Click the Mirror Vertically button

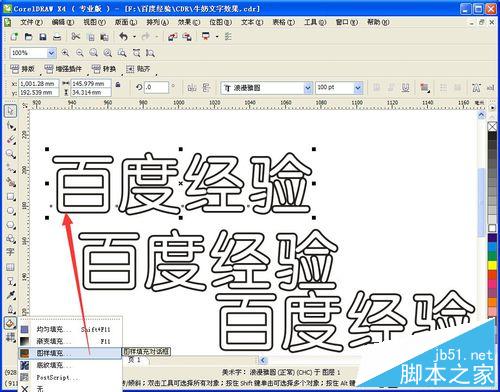pyautogui.click(x=206, y=88)
